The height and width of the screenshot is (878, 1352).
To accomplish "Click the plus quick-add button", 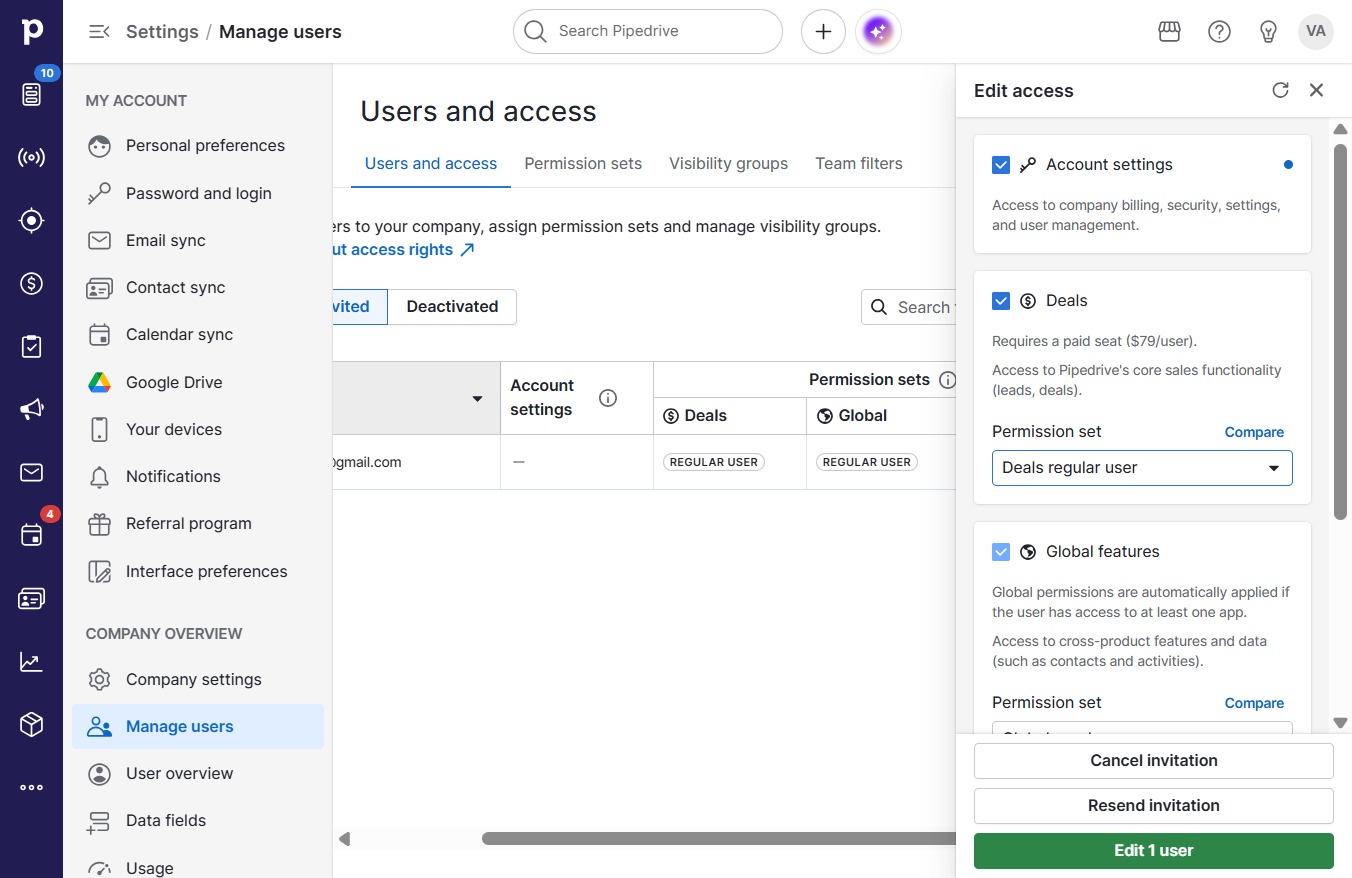I will point(823,32).
